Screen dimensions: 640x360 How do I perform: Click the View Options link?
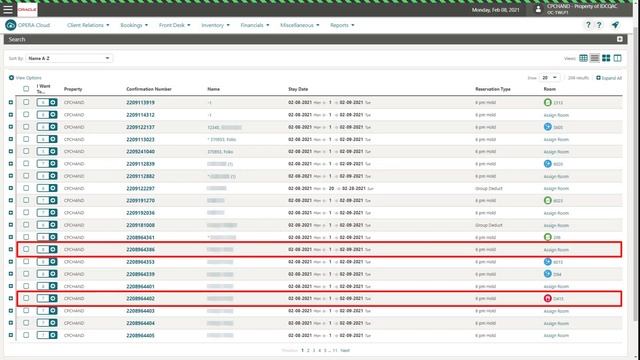(29, 78)
